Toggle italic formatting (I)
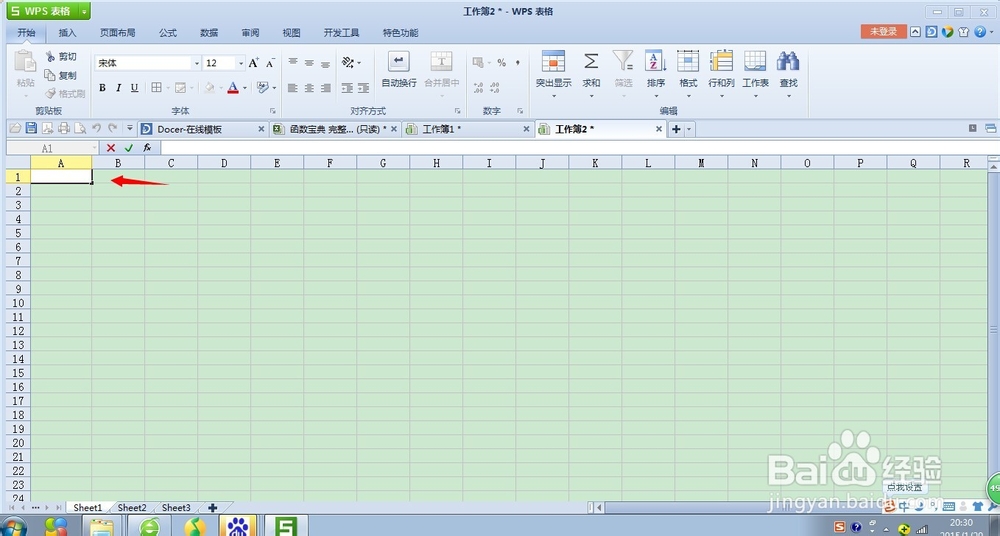The image size is (1000, 536). coord(118,88)
